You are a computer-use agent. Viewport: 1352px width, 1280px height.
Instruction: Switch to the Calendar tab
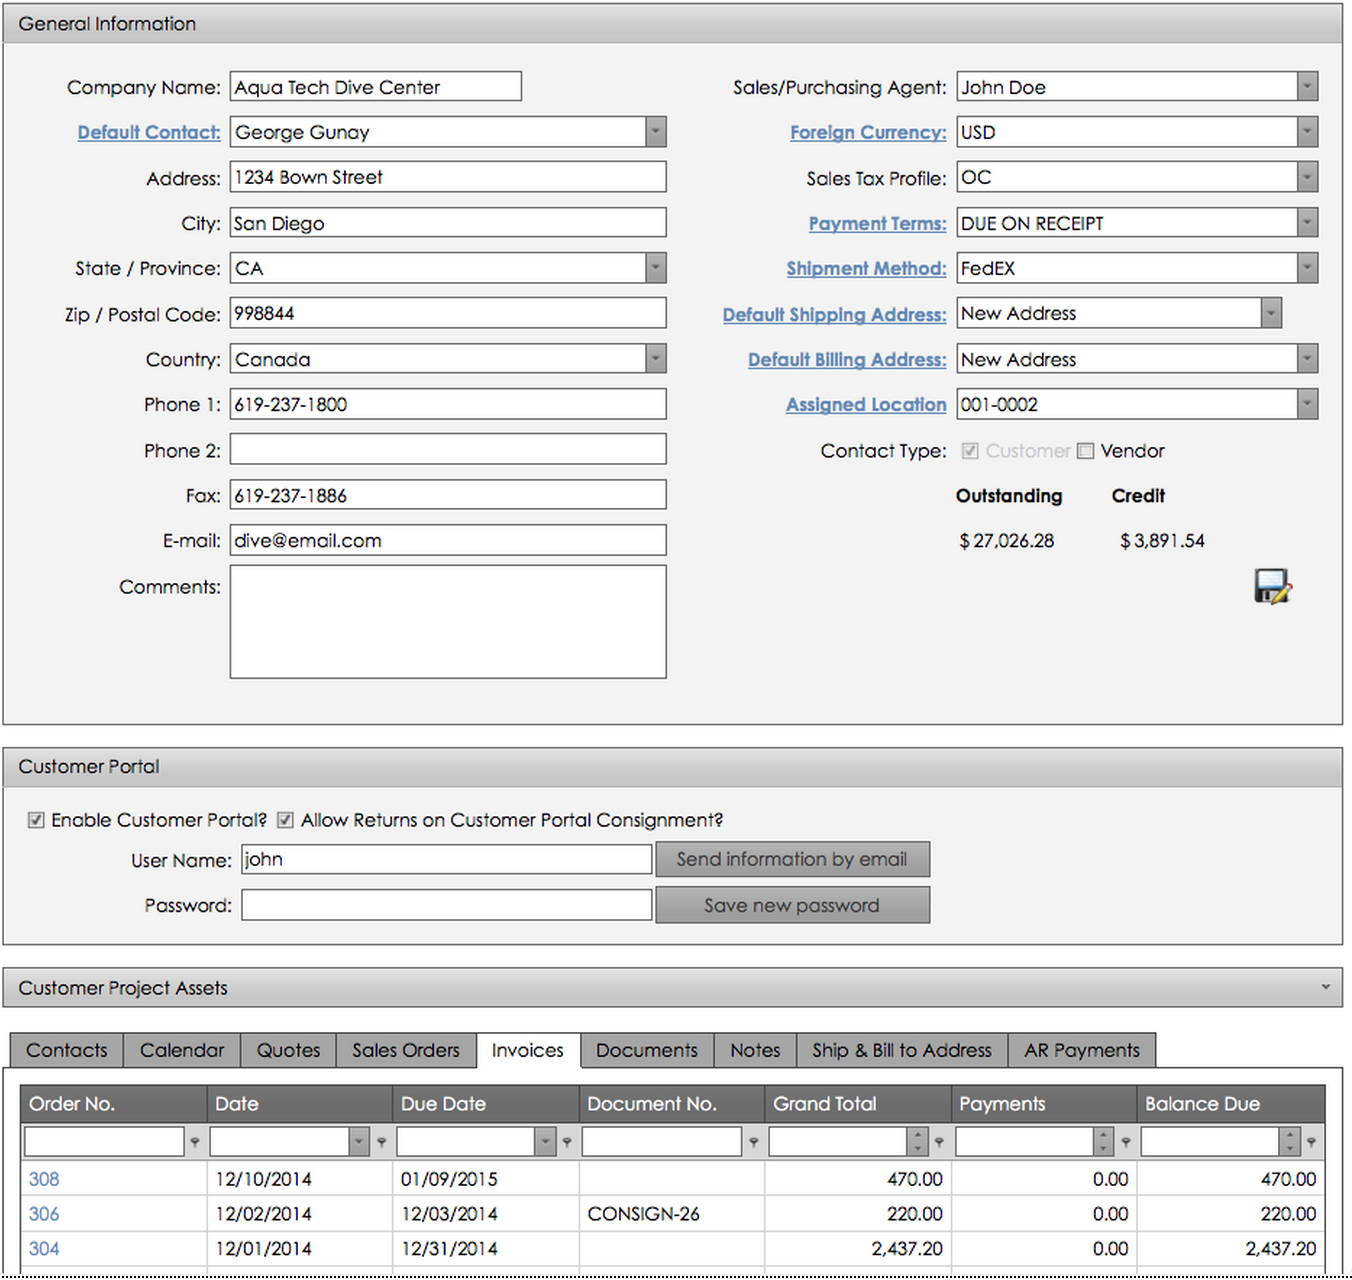(182, 1050)
